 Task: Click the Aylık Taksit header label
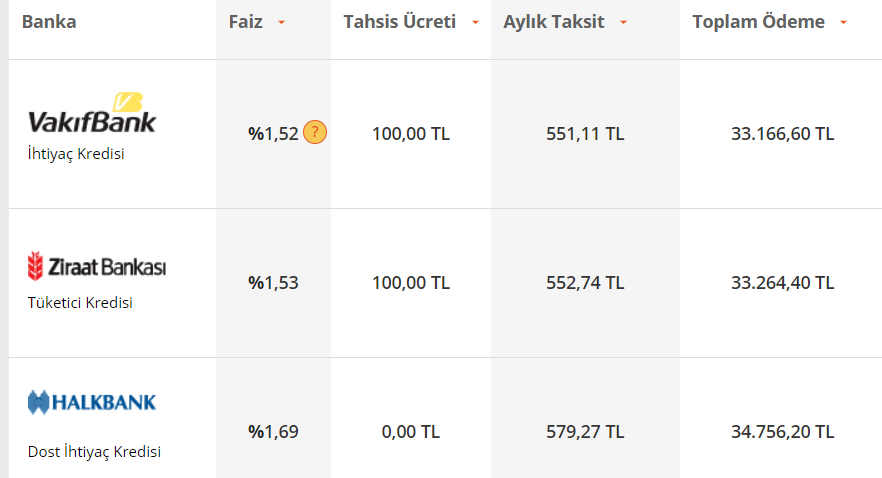tap(554, 21)
